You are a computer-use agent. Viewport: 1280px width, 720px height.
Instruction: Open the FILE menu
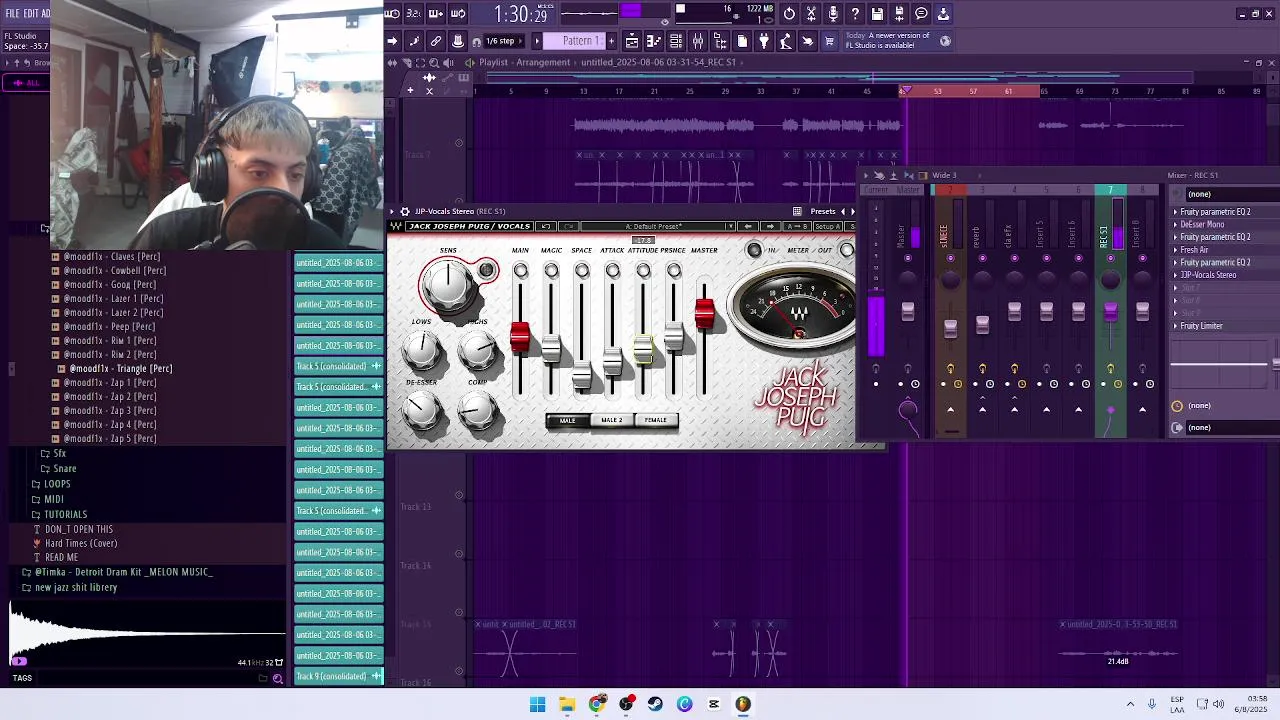[13, 13]
